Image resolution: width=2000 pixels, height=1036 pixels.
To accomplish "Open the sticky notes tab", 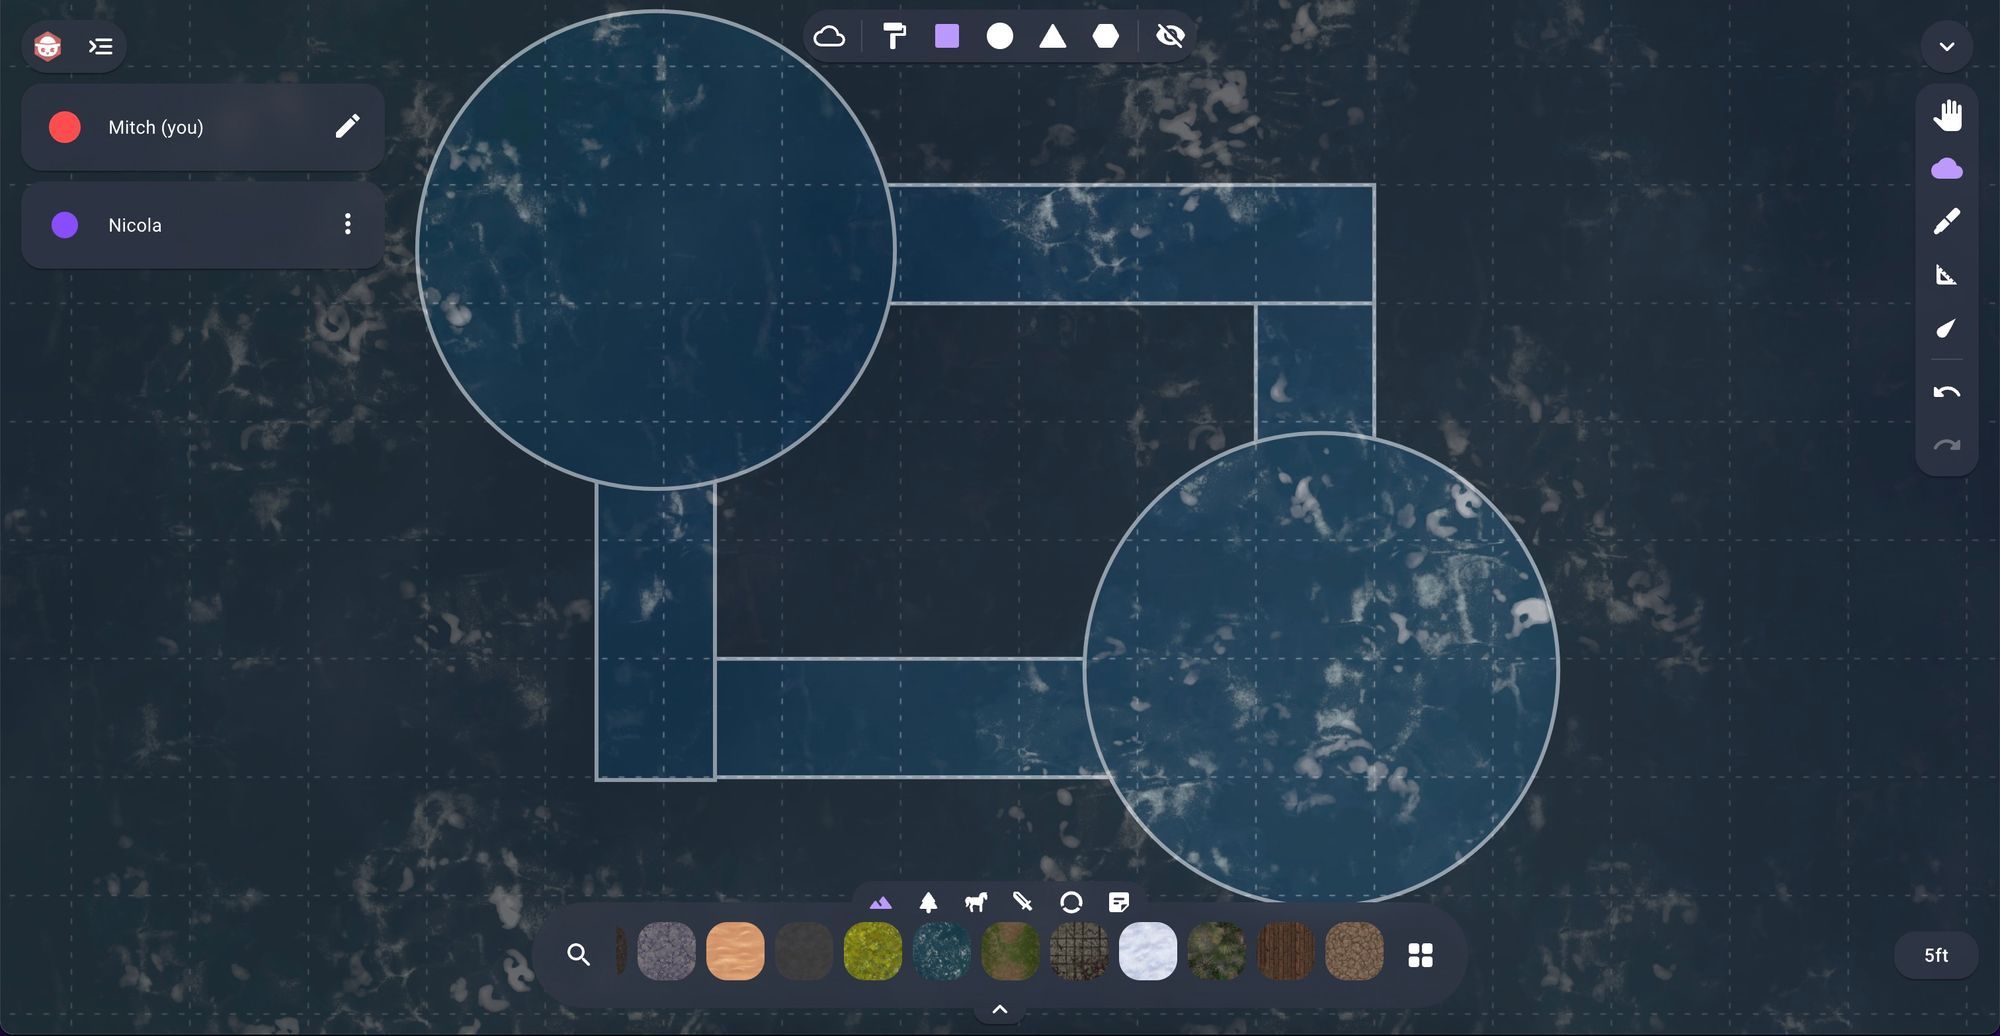I will (x=1119, y=902).
